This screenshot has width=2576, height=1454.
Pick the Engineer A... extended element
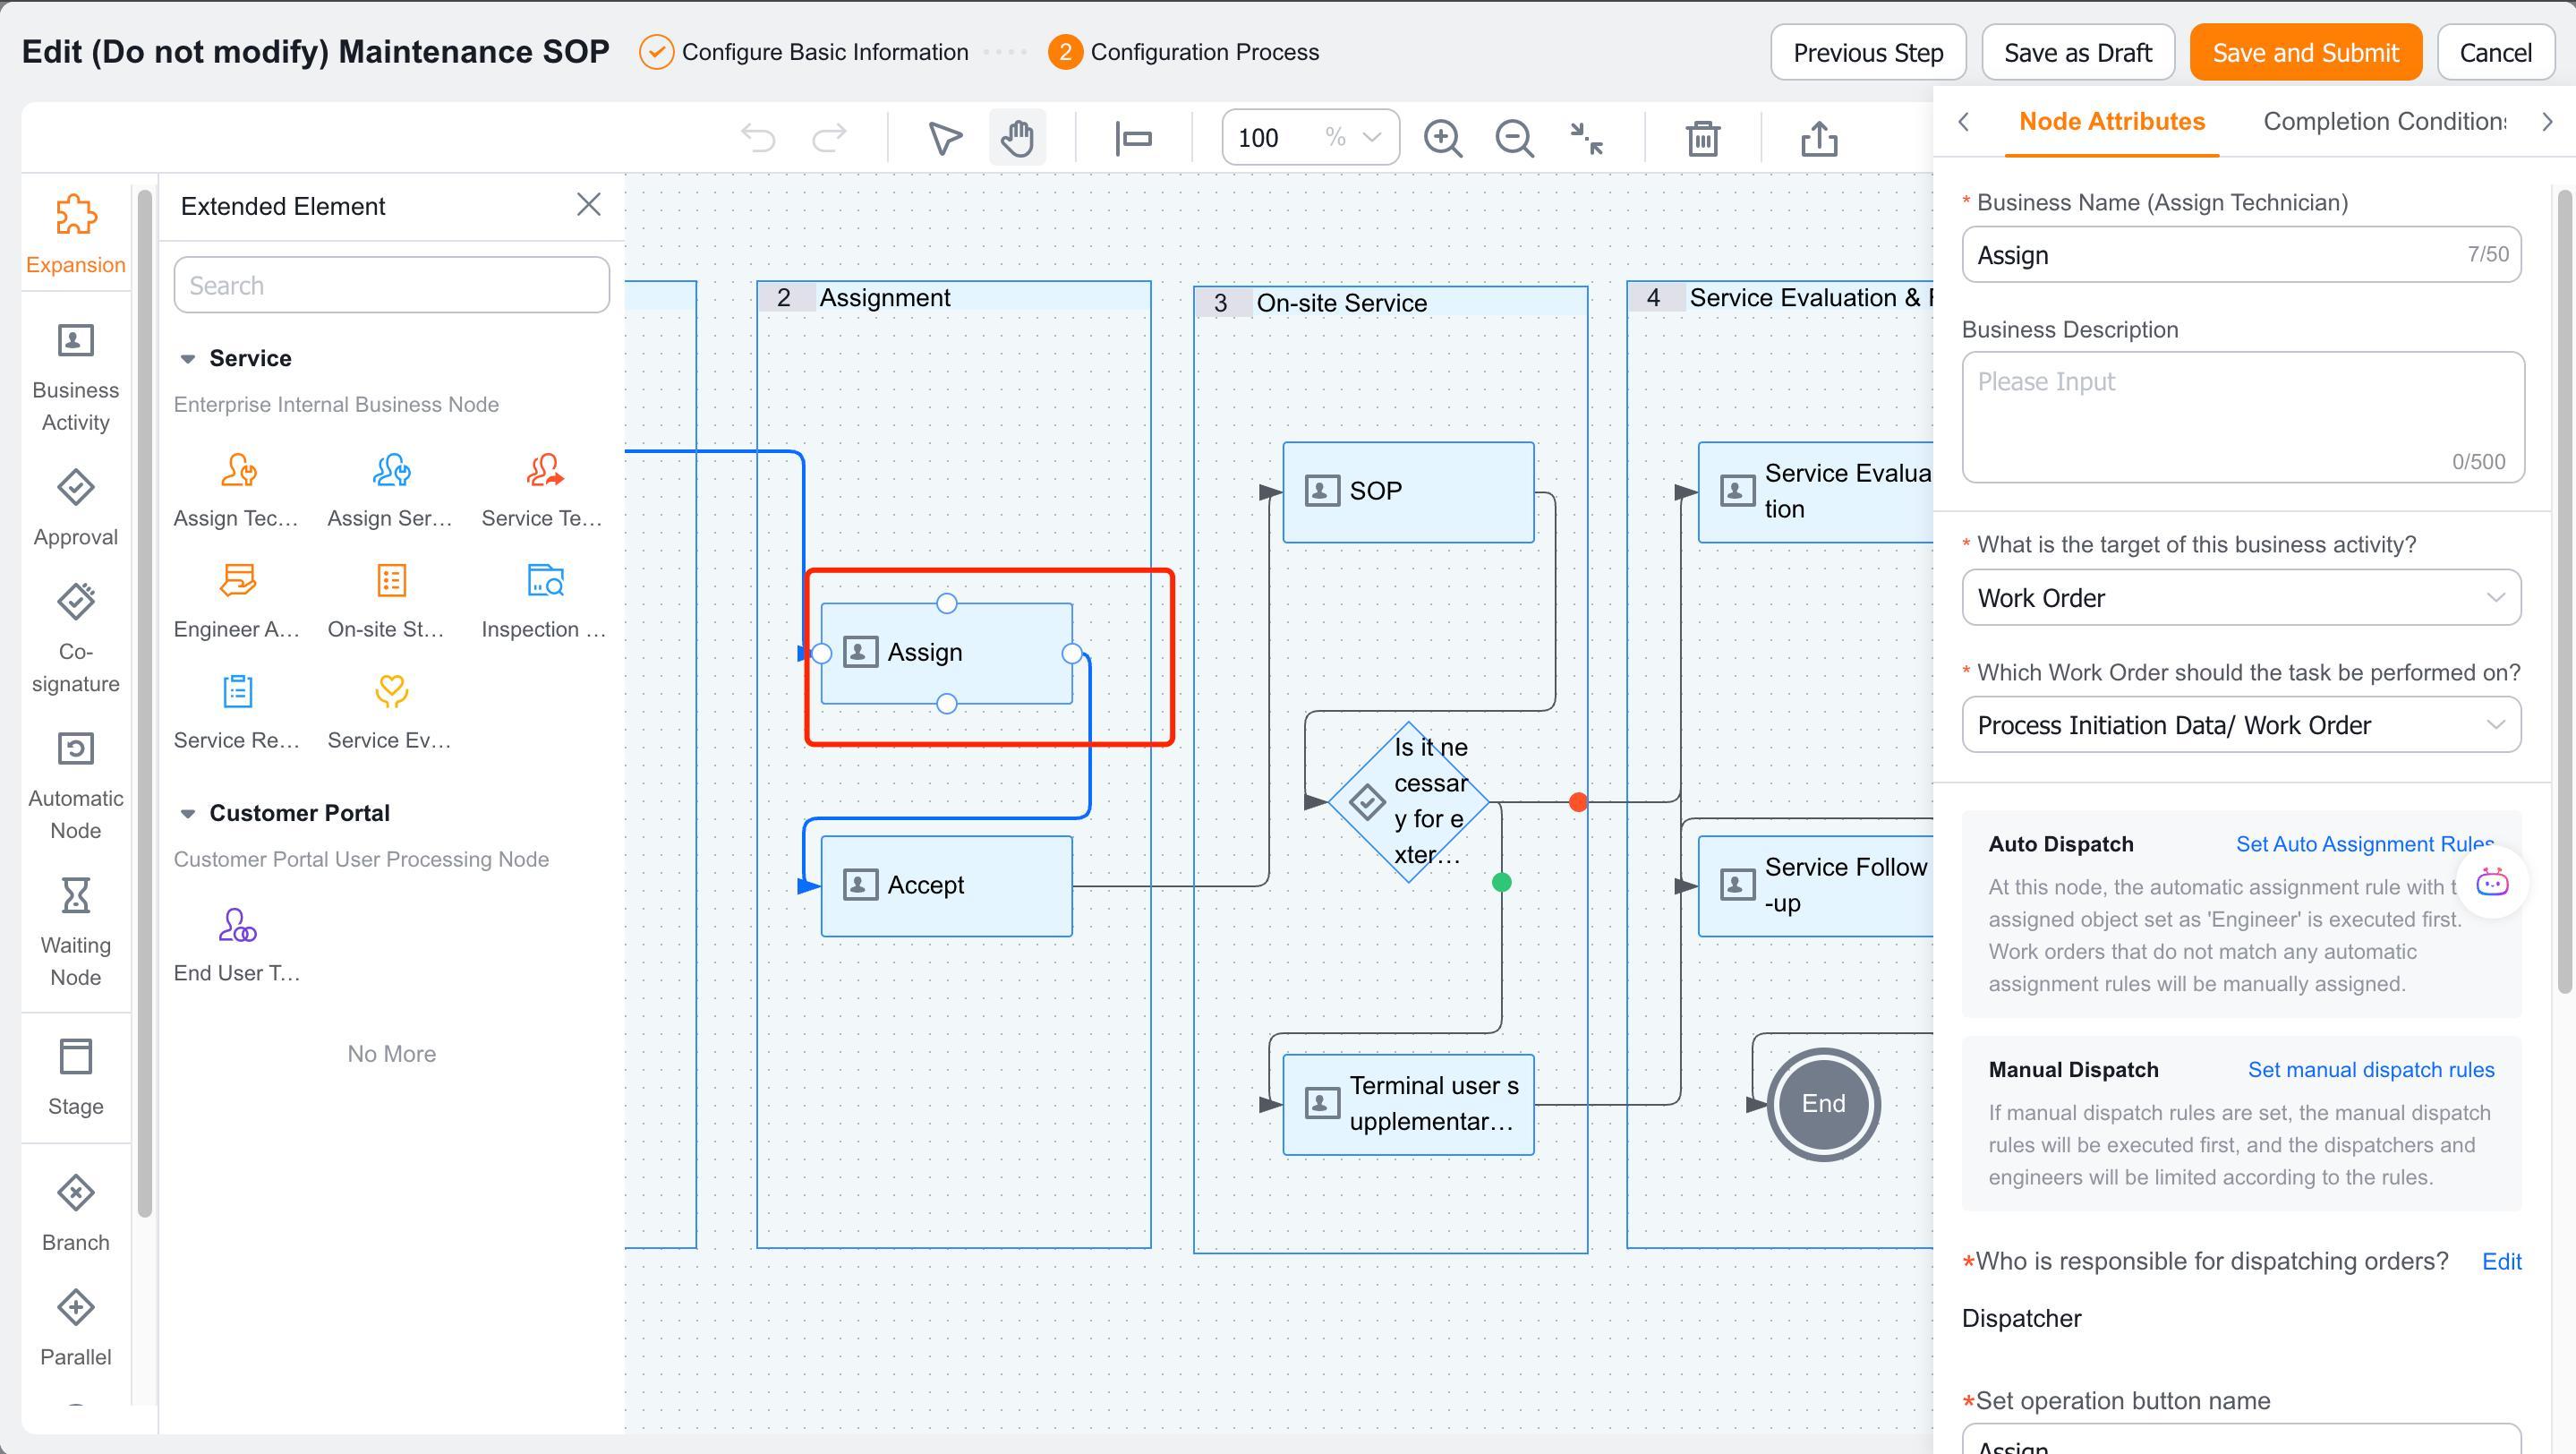(237, 601)
